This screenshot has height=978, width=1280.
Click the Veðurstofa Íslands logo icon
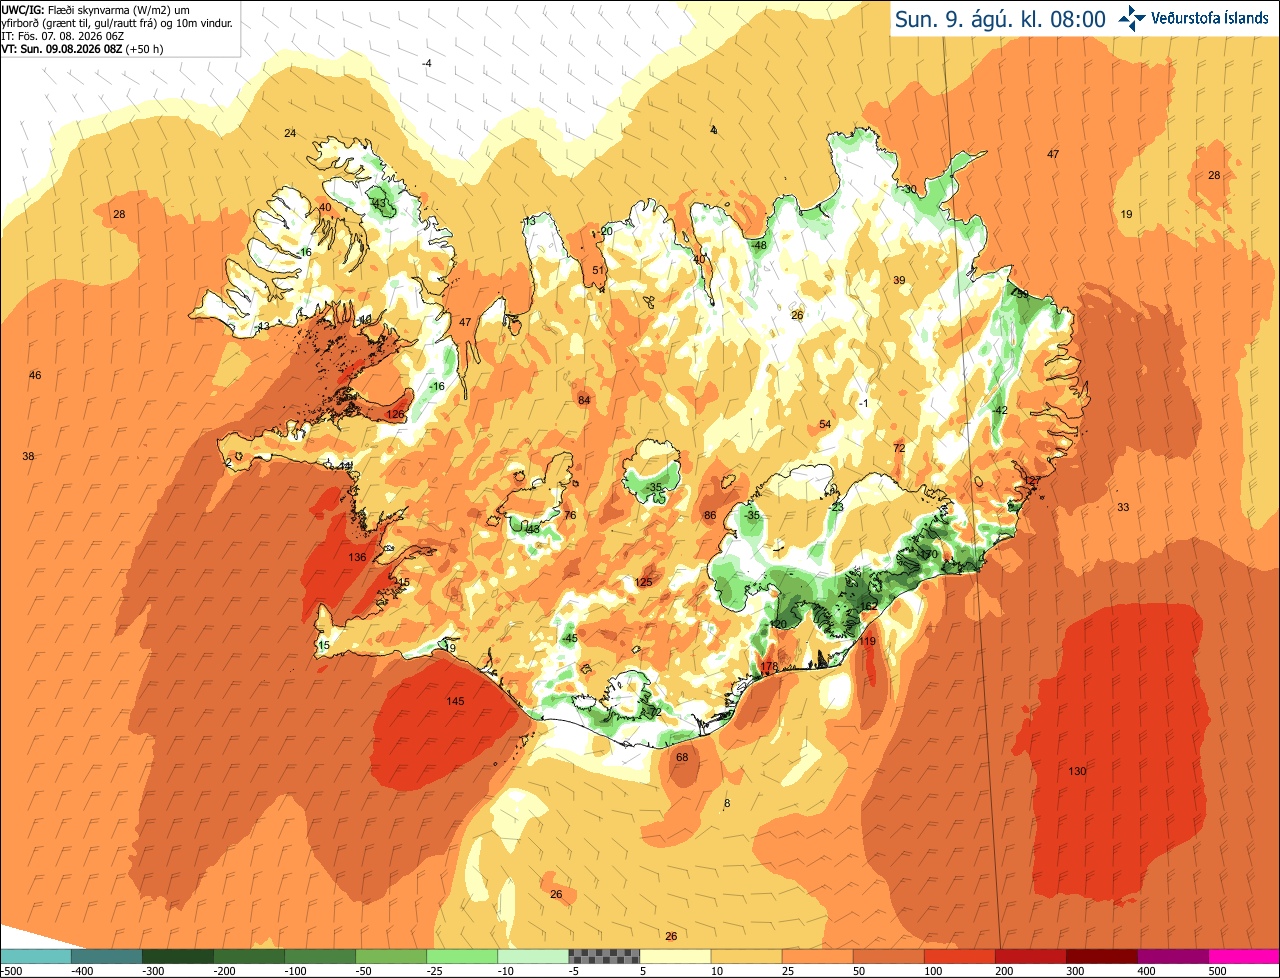pos(1132,18)
